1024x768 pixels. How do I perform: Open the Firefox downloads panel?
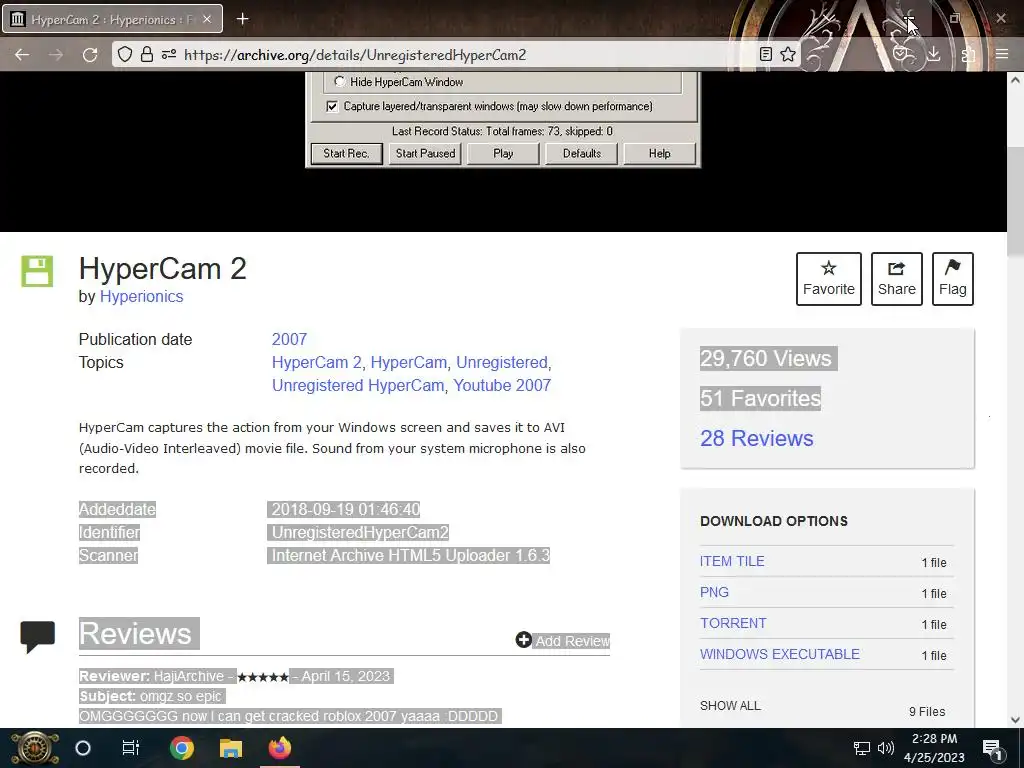[934, 55]
